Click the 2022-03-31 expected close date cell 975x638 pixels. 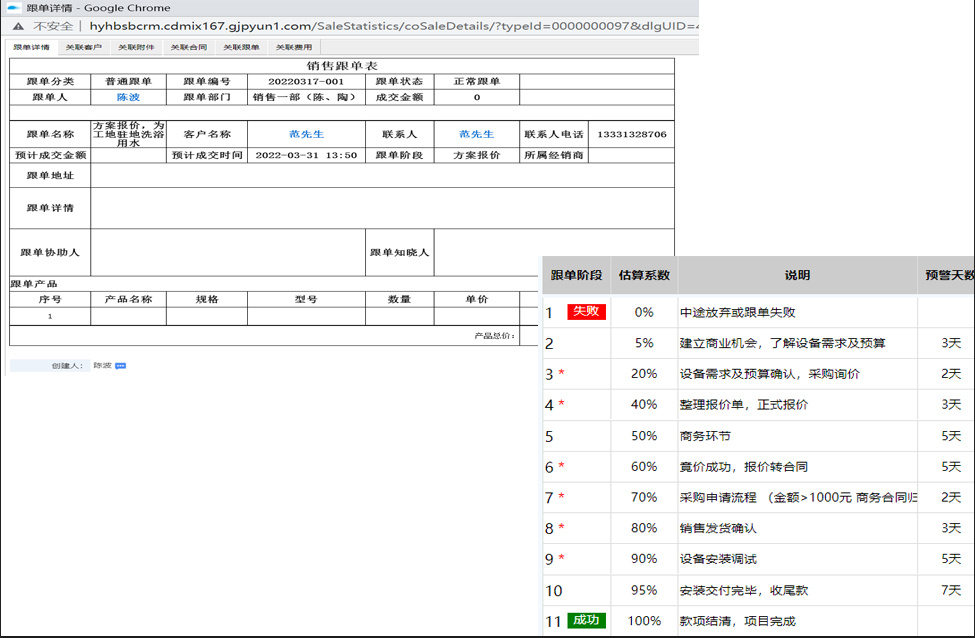click(305, 158)
